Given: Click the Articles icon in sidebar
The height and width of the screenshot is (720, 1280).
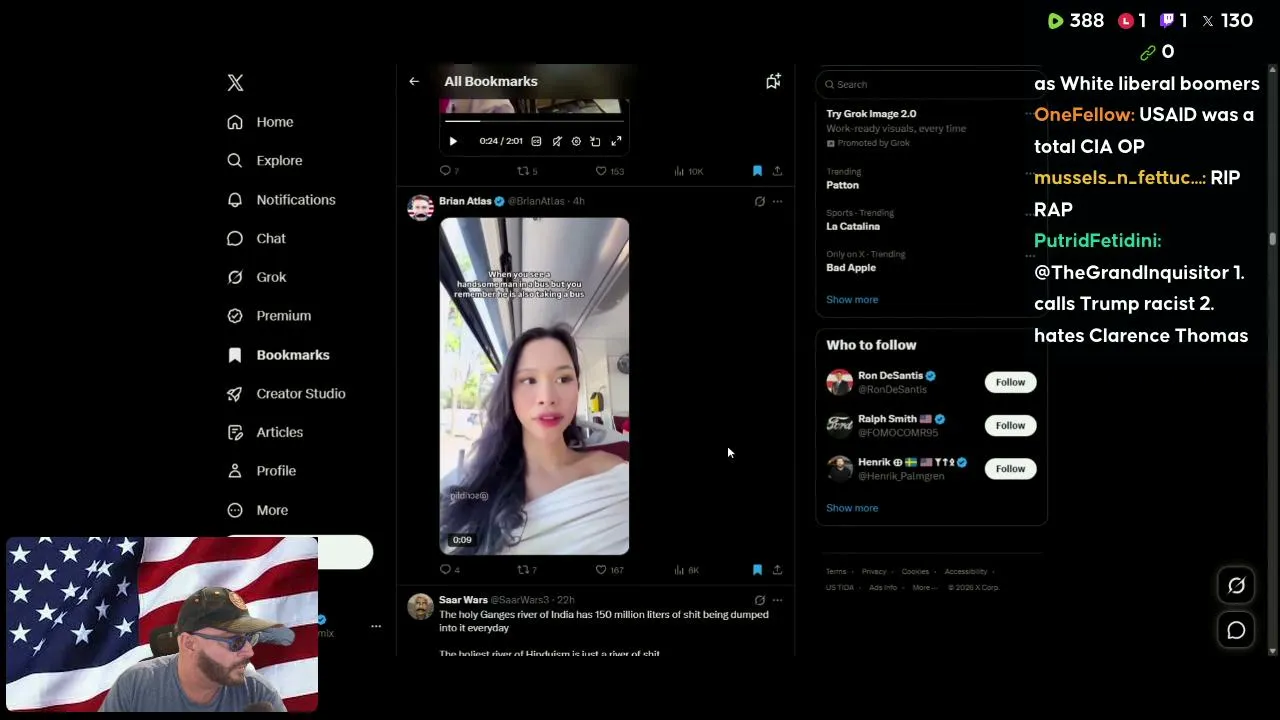Looking at the screenshot, I should point(235,432).
